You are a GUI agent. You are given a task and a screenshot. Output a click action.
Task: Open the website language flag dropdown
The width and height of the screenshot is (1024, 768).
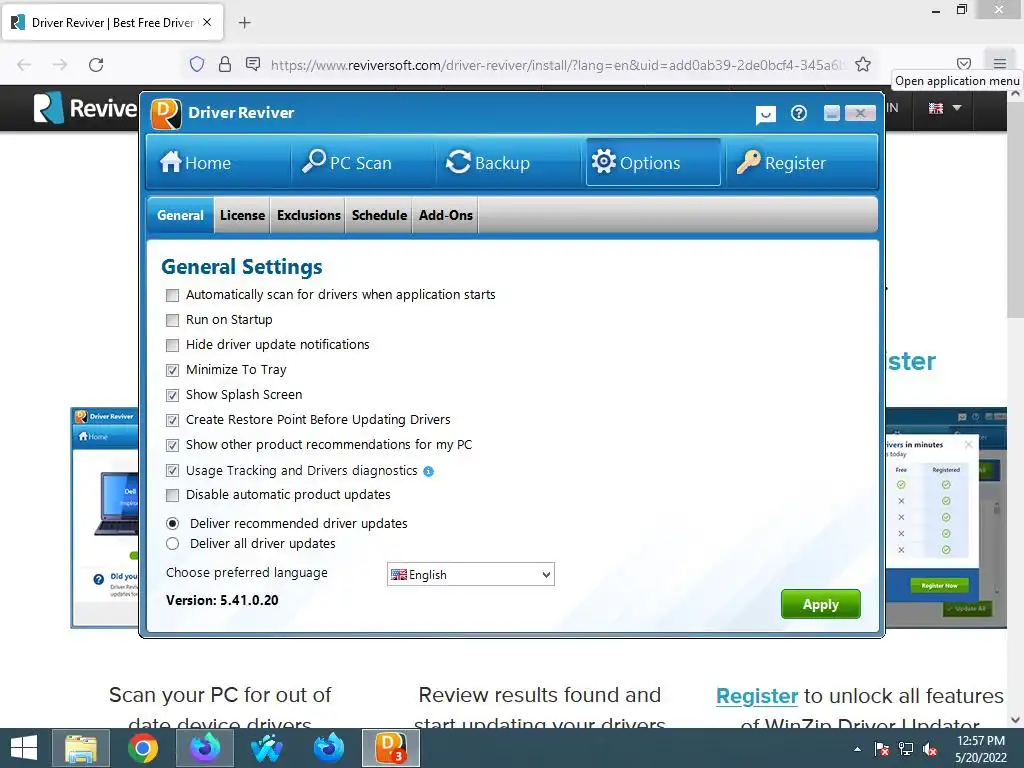(945, 108)
